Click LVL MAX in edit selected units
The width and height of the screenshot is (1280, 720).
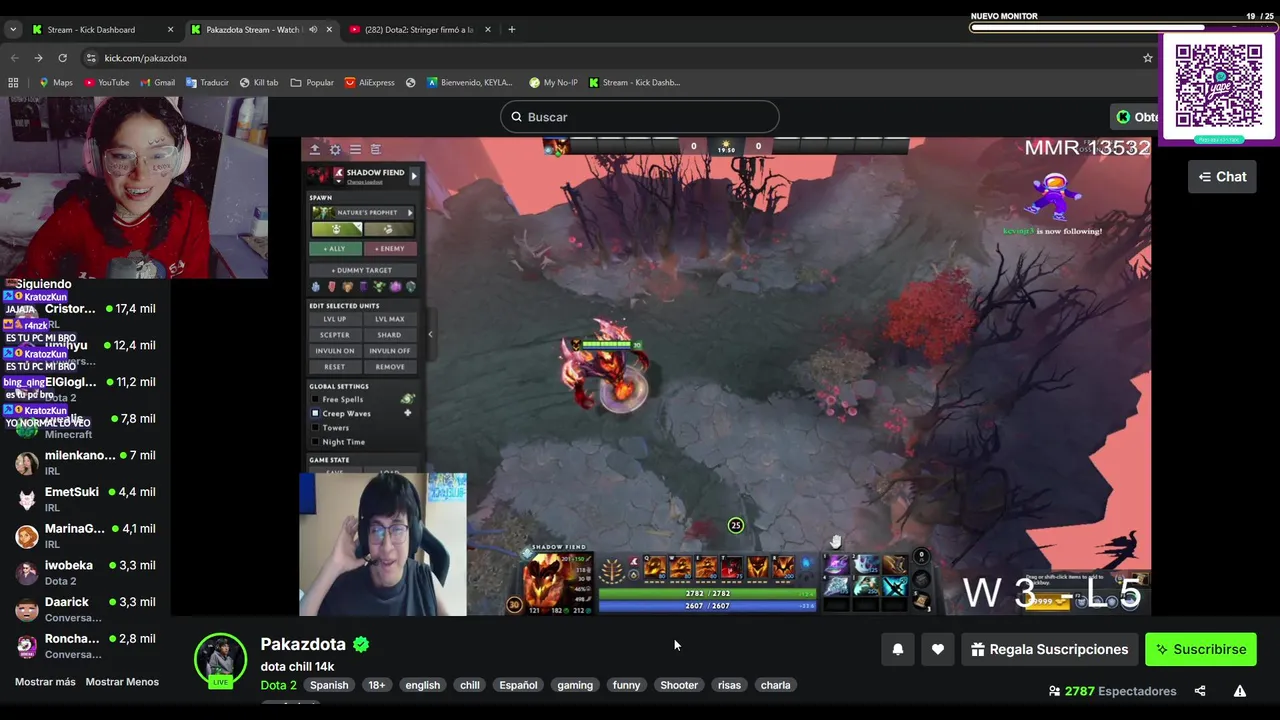pyautogui.click(x=390, y=319)
